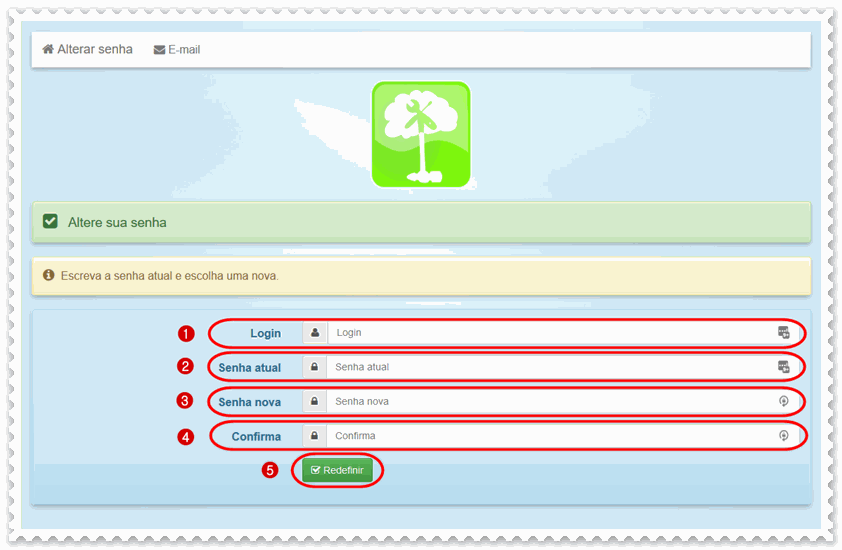Focus the Login text input
The height and width of the screenshot is (550, 842).
coord(550,333)
